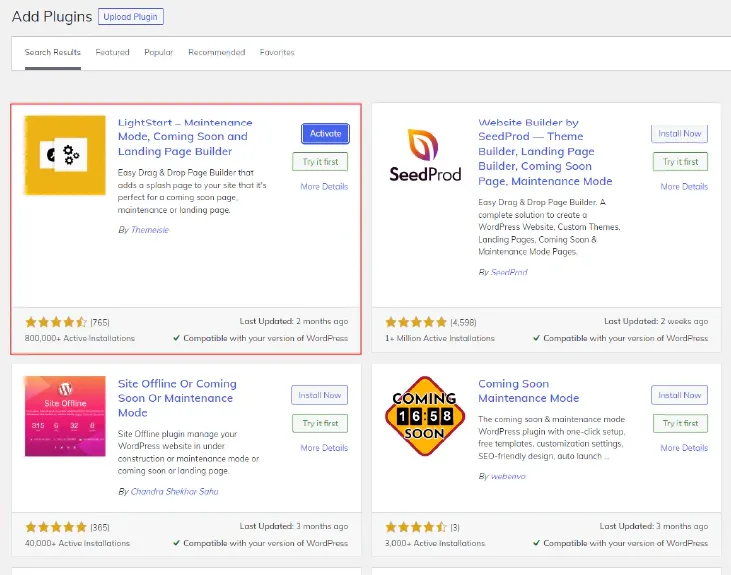Click Try it first for Coming Soon Maintenance Mode

tap(680, 423)
